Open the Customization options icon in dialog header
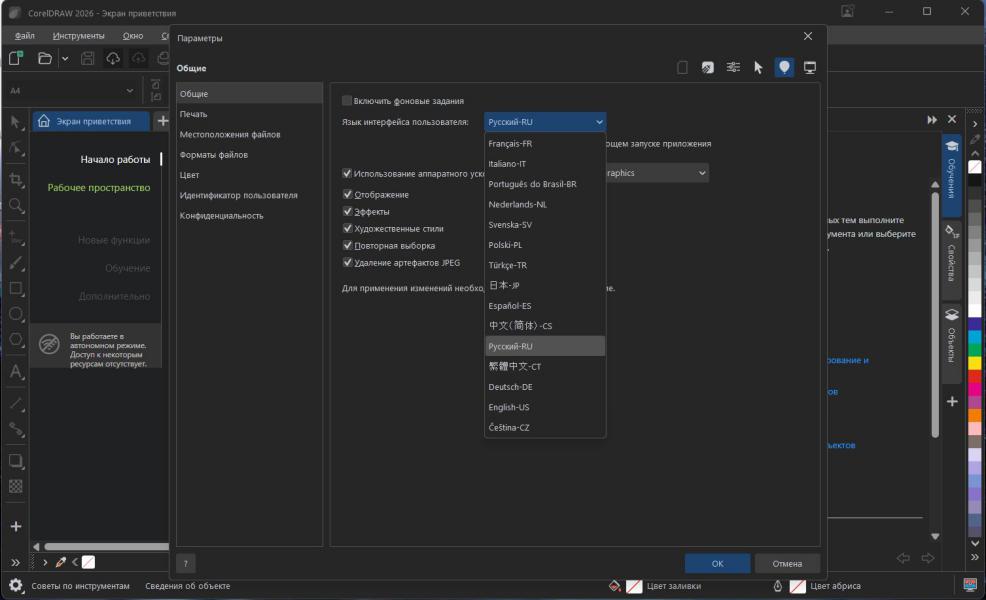 (733, 68)
